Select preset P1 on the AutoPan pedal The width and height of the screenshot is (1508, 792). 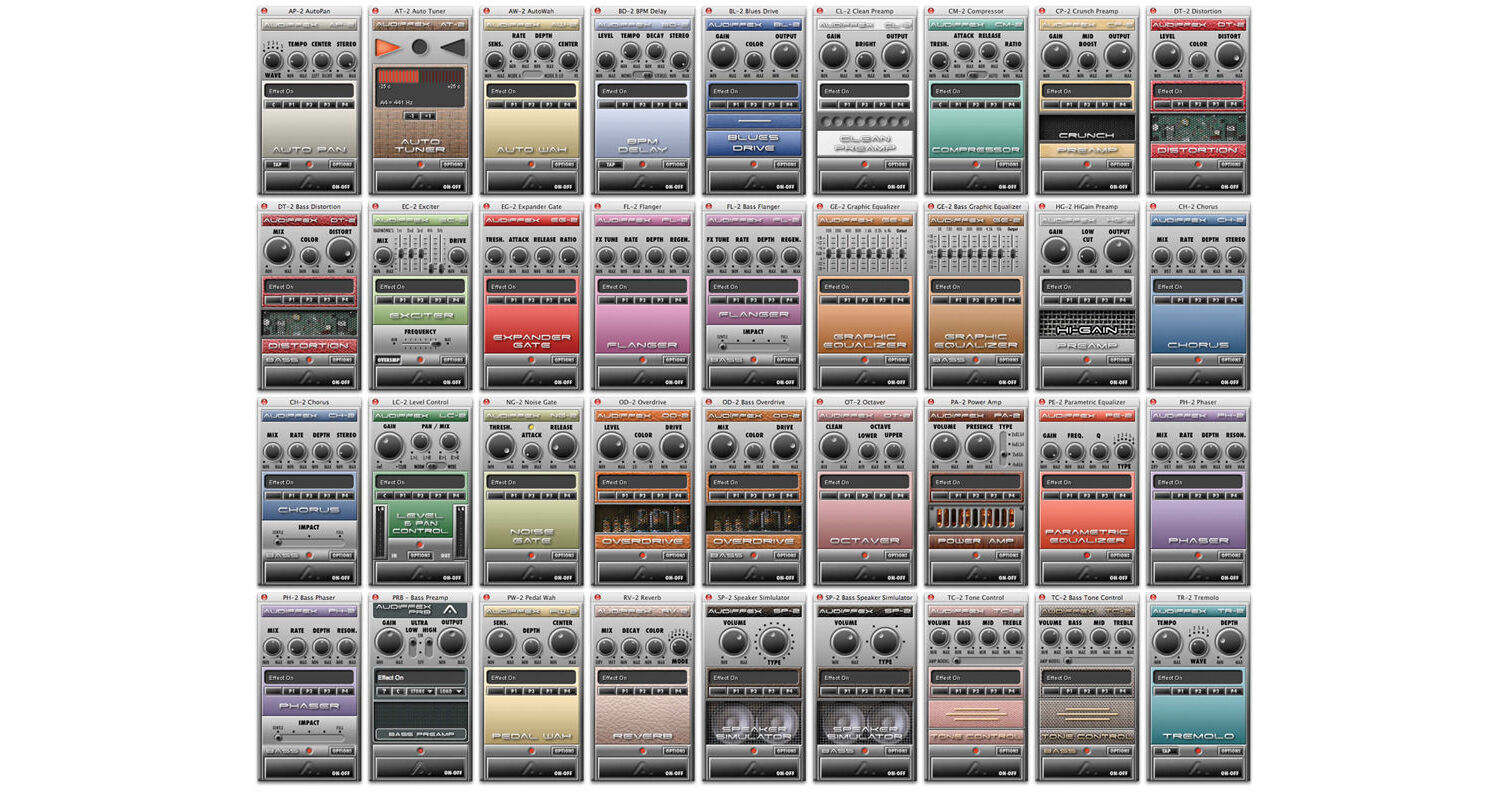tap(291, 104)
